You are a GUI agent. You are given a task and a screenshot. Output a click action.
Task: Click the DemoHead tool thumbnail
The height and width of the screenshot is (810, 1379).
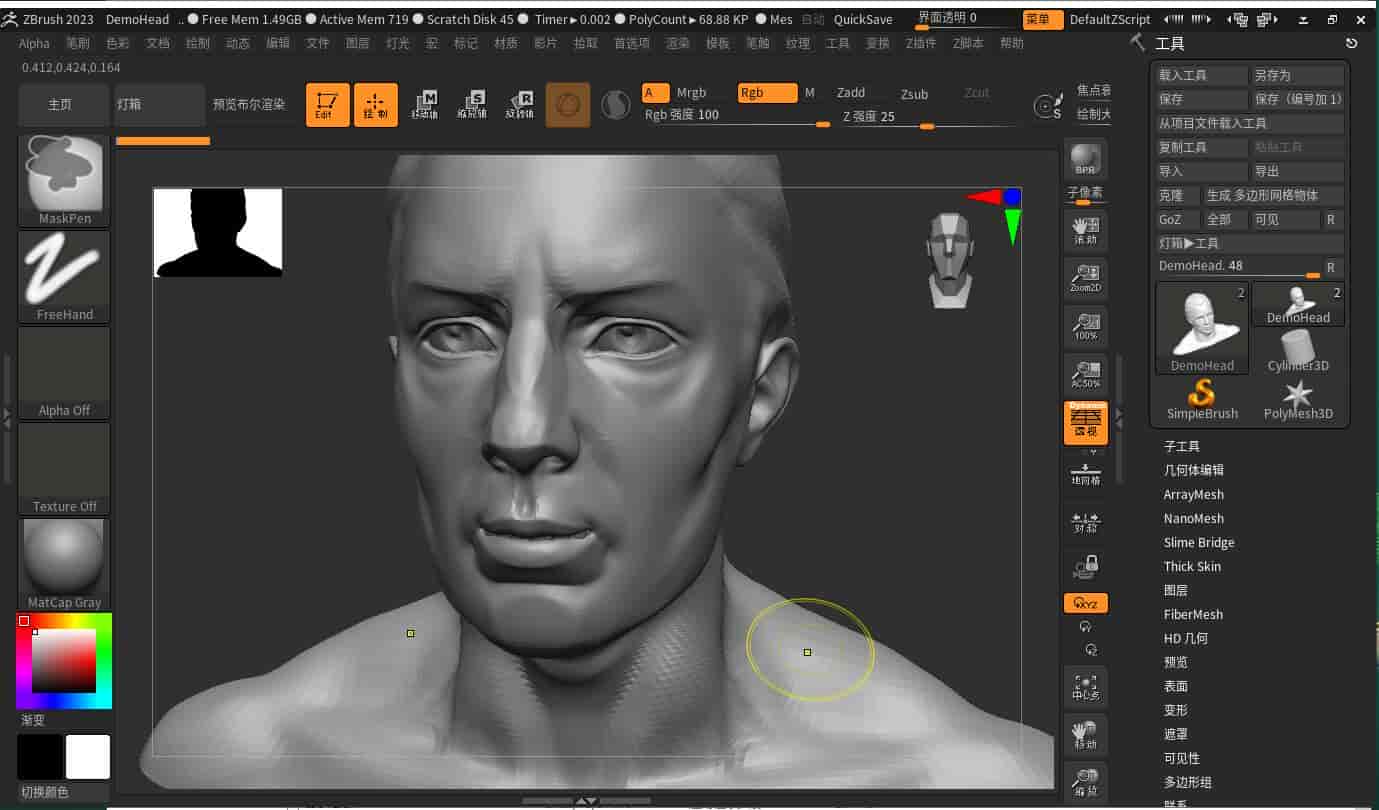click(x=1201, y=327)
